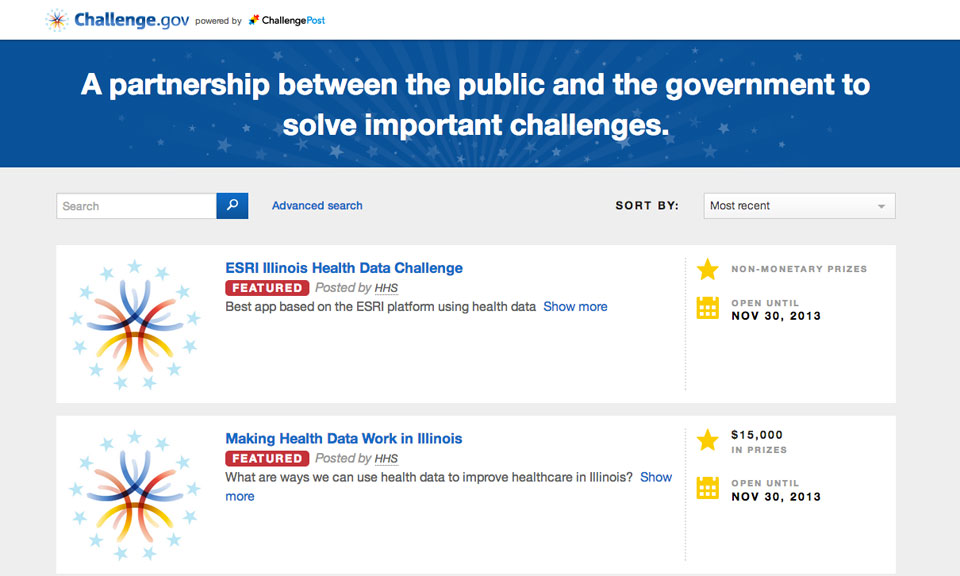Click into the Search text field
Image resolution: width=960 pixels, height=576 pixels.
tap(136, 206)
